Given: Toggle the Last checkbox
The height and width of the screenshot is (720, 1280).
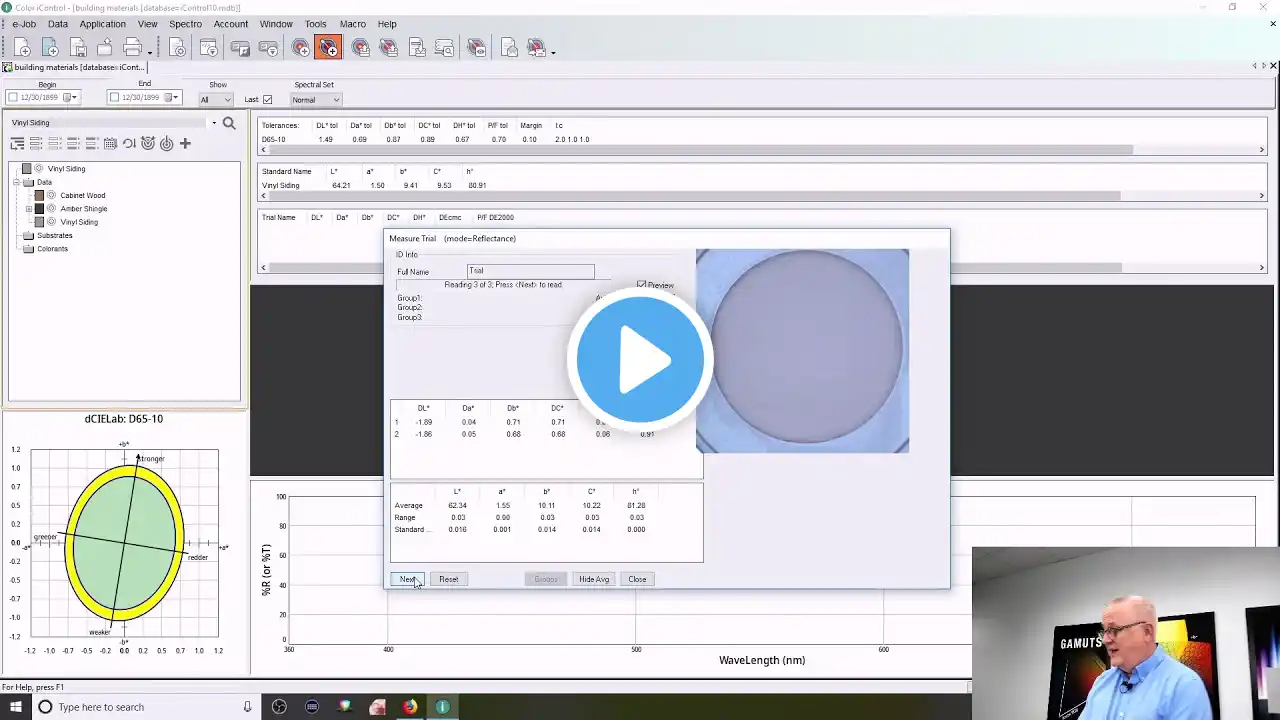Looking at the screenshot, I should [x=267, y=99].
